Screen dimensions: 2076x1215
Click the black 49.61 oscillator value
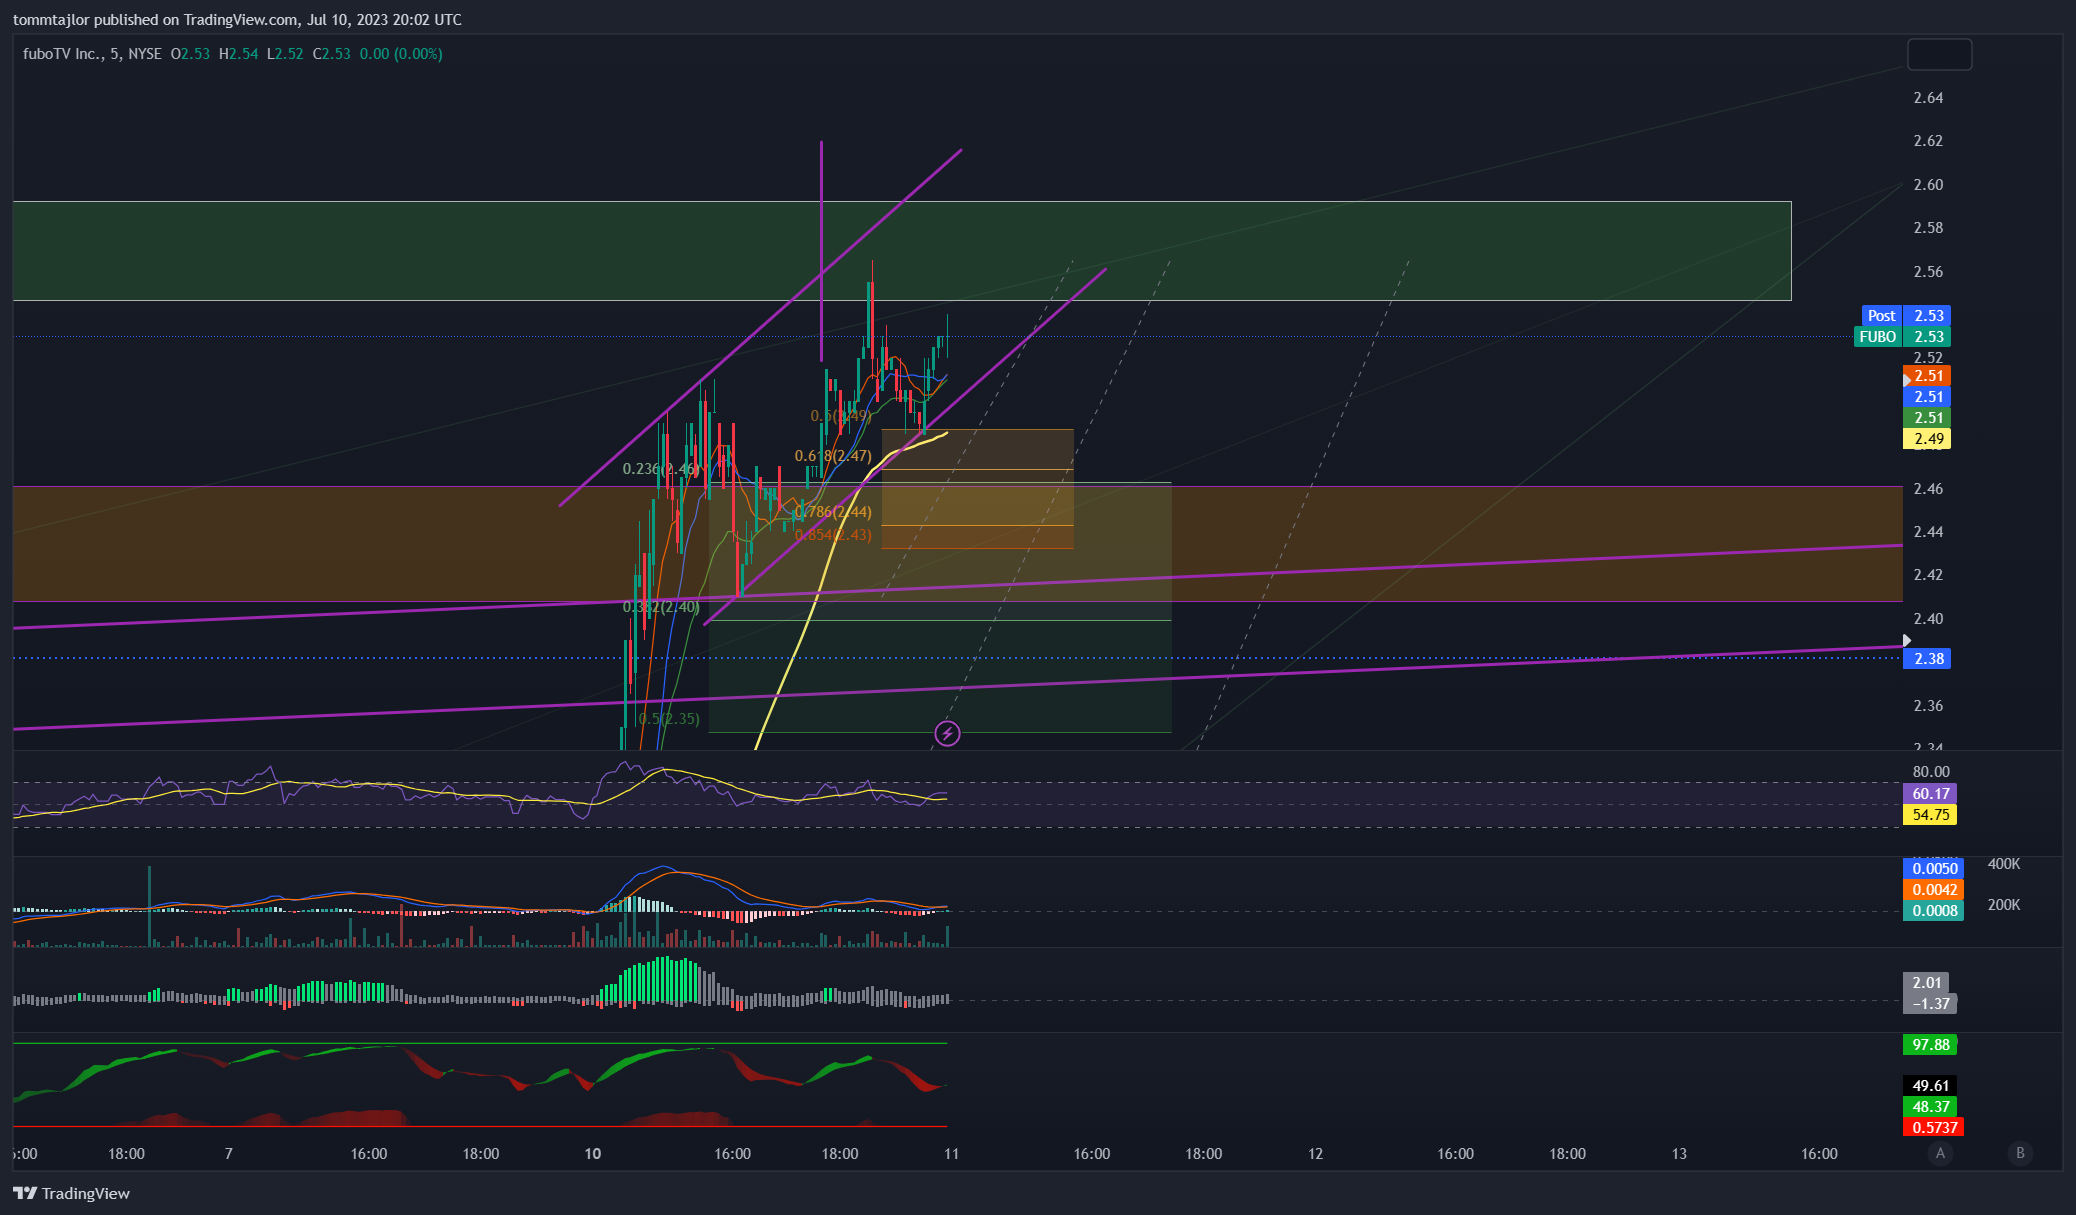tap(1930, 1086)
